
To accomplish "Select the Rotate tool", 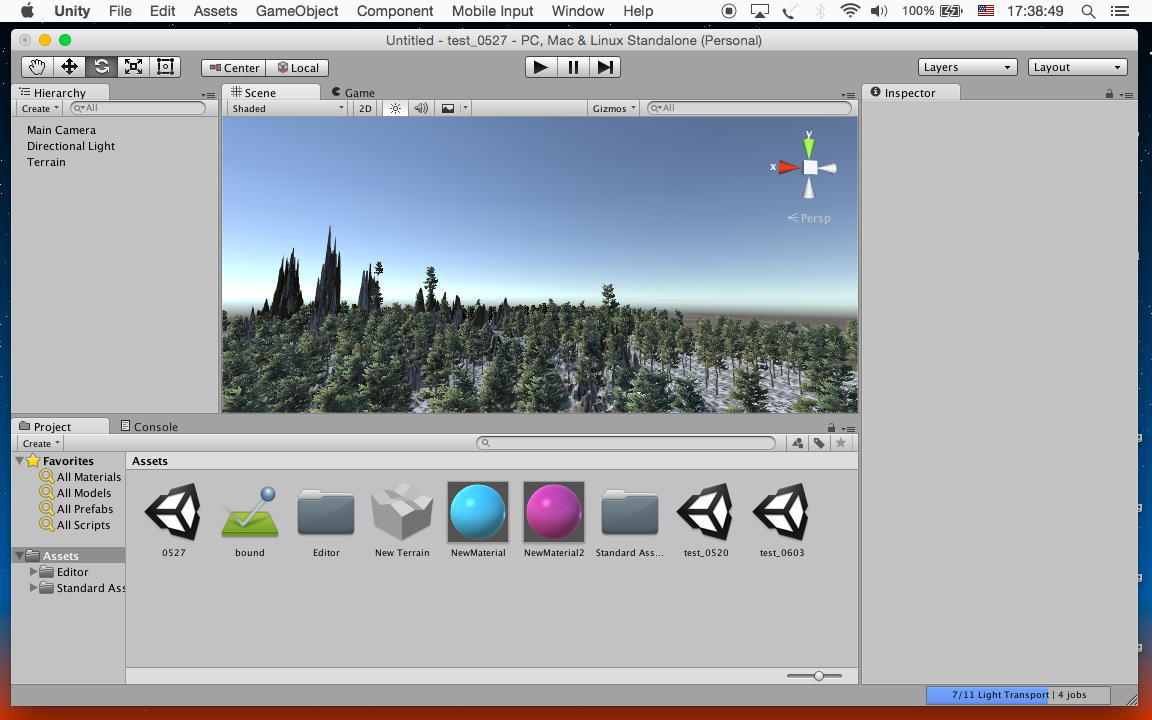I will point(101,67).
